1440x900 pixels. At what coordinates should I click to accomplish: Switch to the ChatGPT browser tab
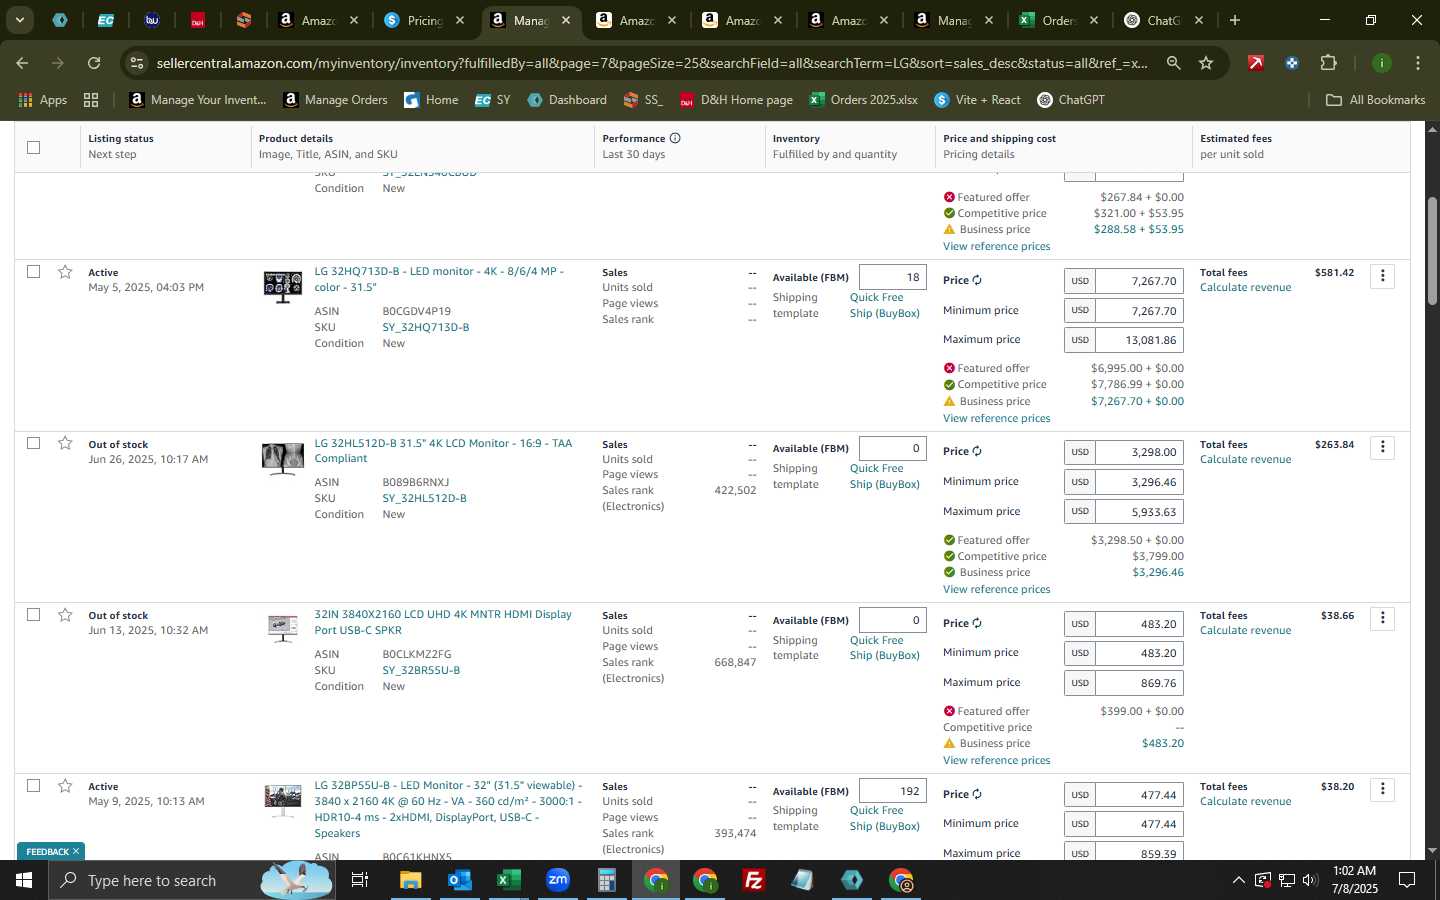[x=1163, y=20]
